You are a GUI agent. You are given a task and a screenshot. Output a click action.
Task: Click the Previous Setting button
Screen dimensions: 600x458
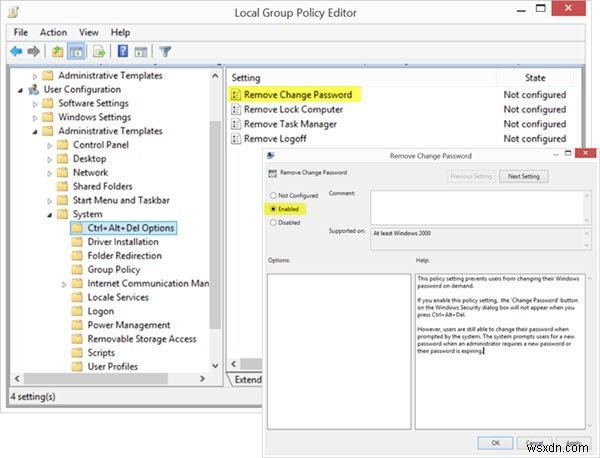(471, 176)
